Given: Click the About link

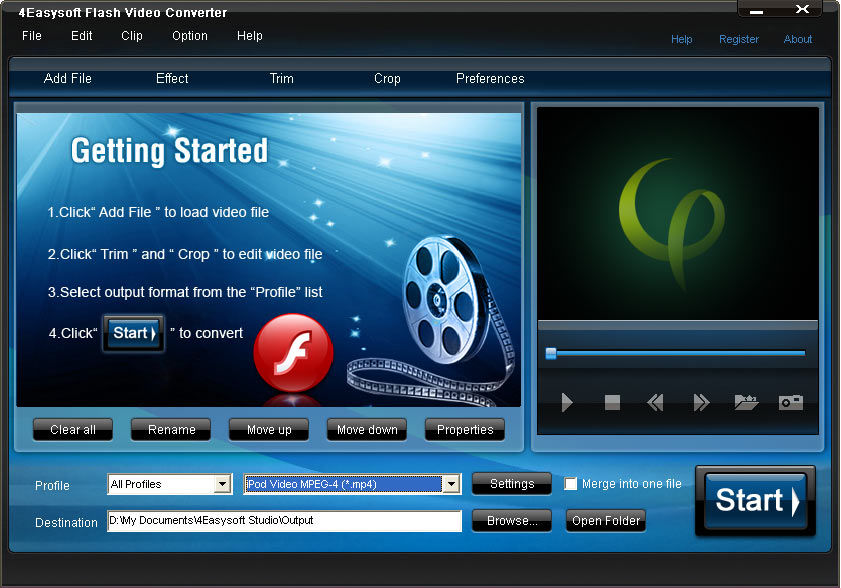Looking at the screenshot, I should coord(798,39).
